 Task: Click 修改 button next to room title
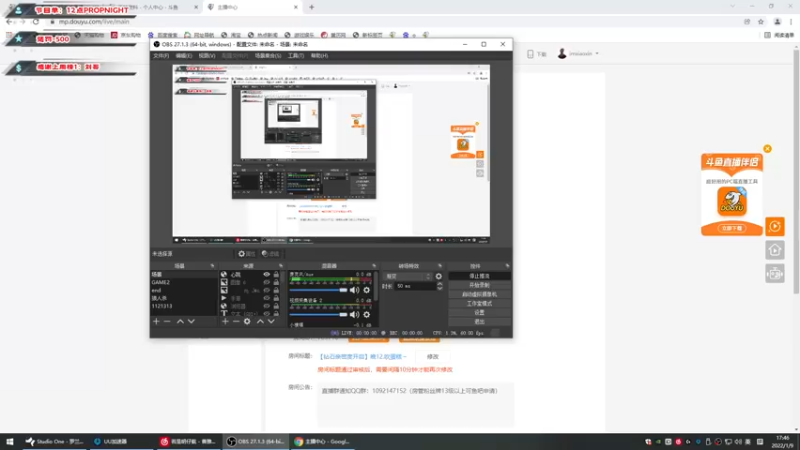[433, 357]
